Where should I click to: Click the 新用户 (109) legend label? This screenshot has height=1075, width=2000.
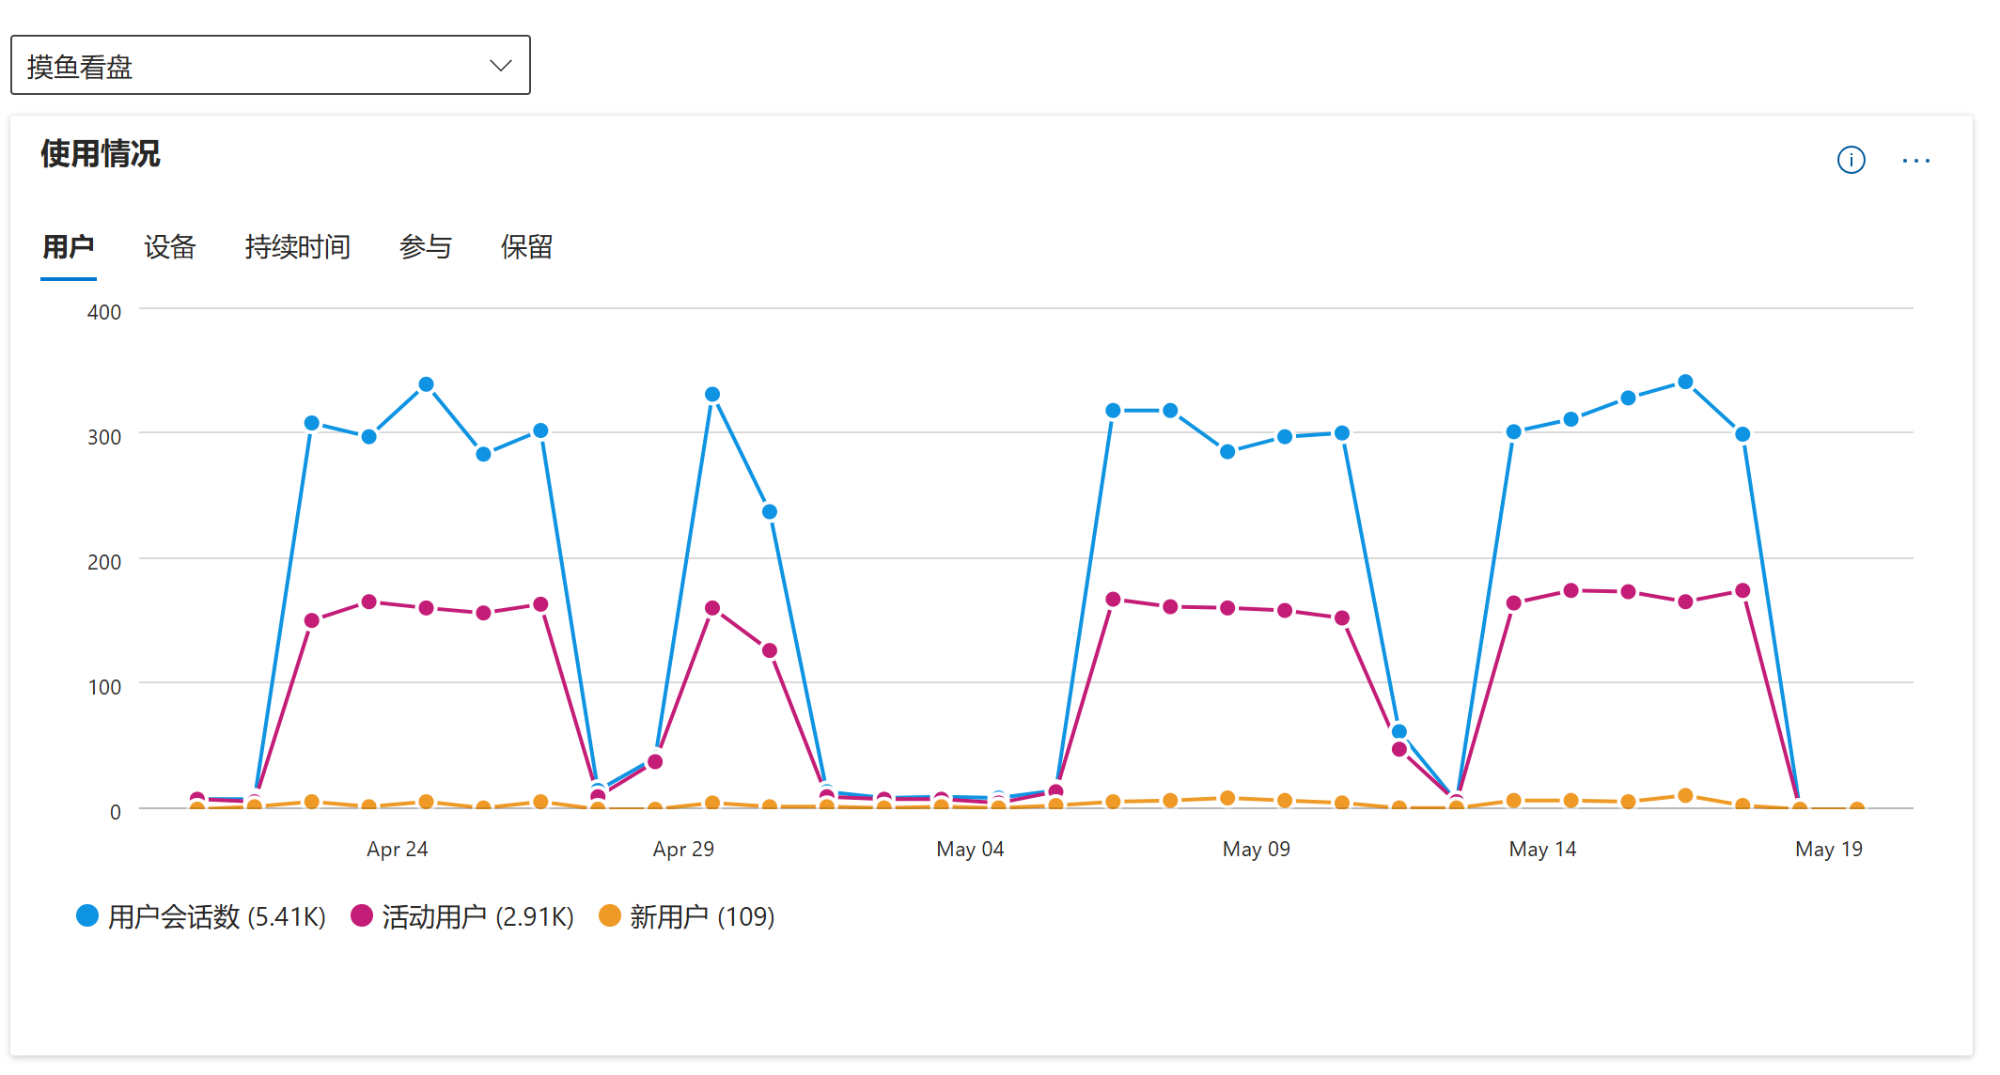pyautogui.click(x=702, y=917)
